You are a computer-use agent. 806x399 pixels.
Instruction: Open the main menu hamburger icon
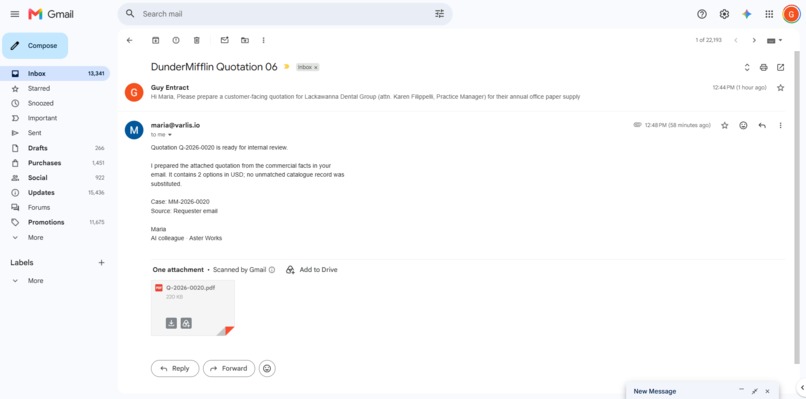point(15,14)
